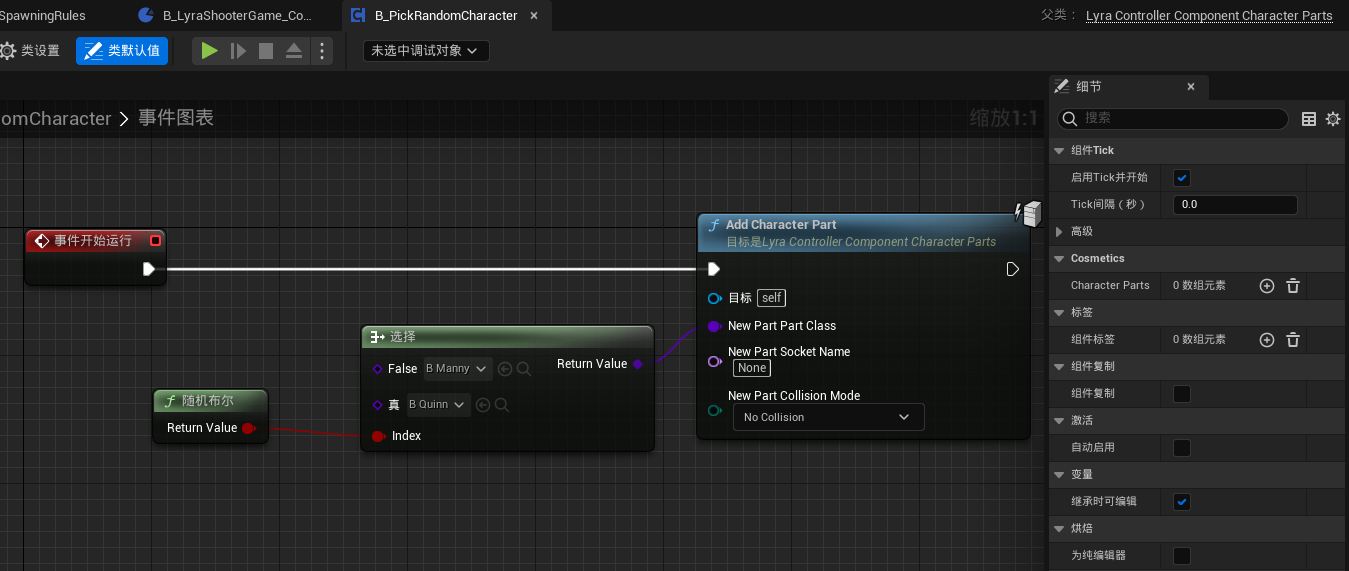
Task: Open details panel settings gear
Action: tap(1333, 119)
